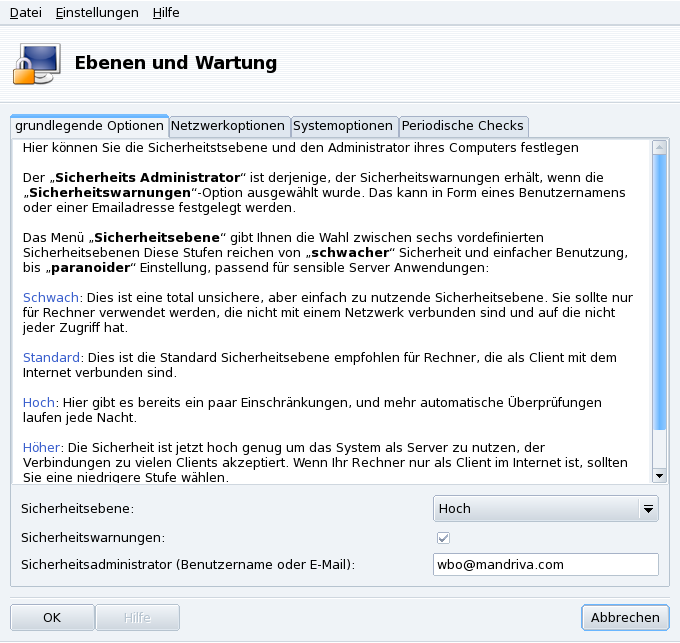680x643 pixels.
Task: Open the Datei menu
Action: pyautogui.click(x=25, y=12)
